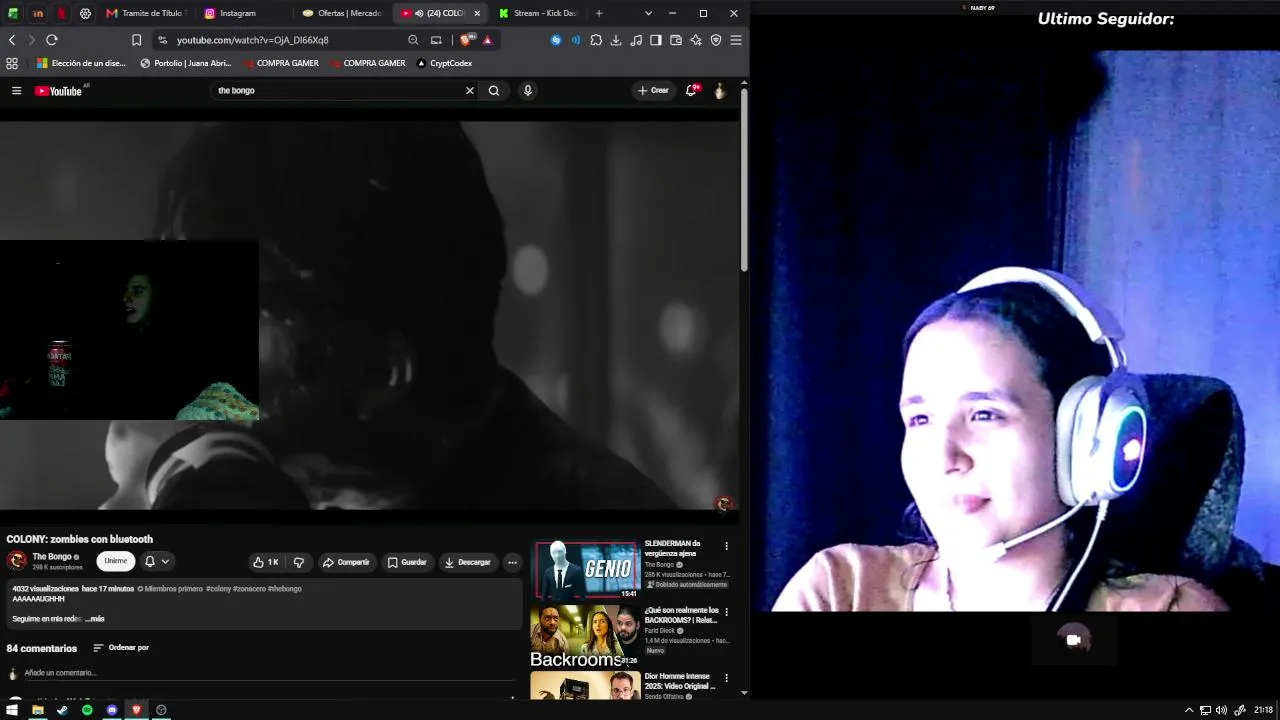1280x720 pixels.
Task: Open the video more actions ellipsis
Action: pos(512,562)
